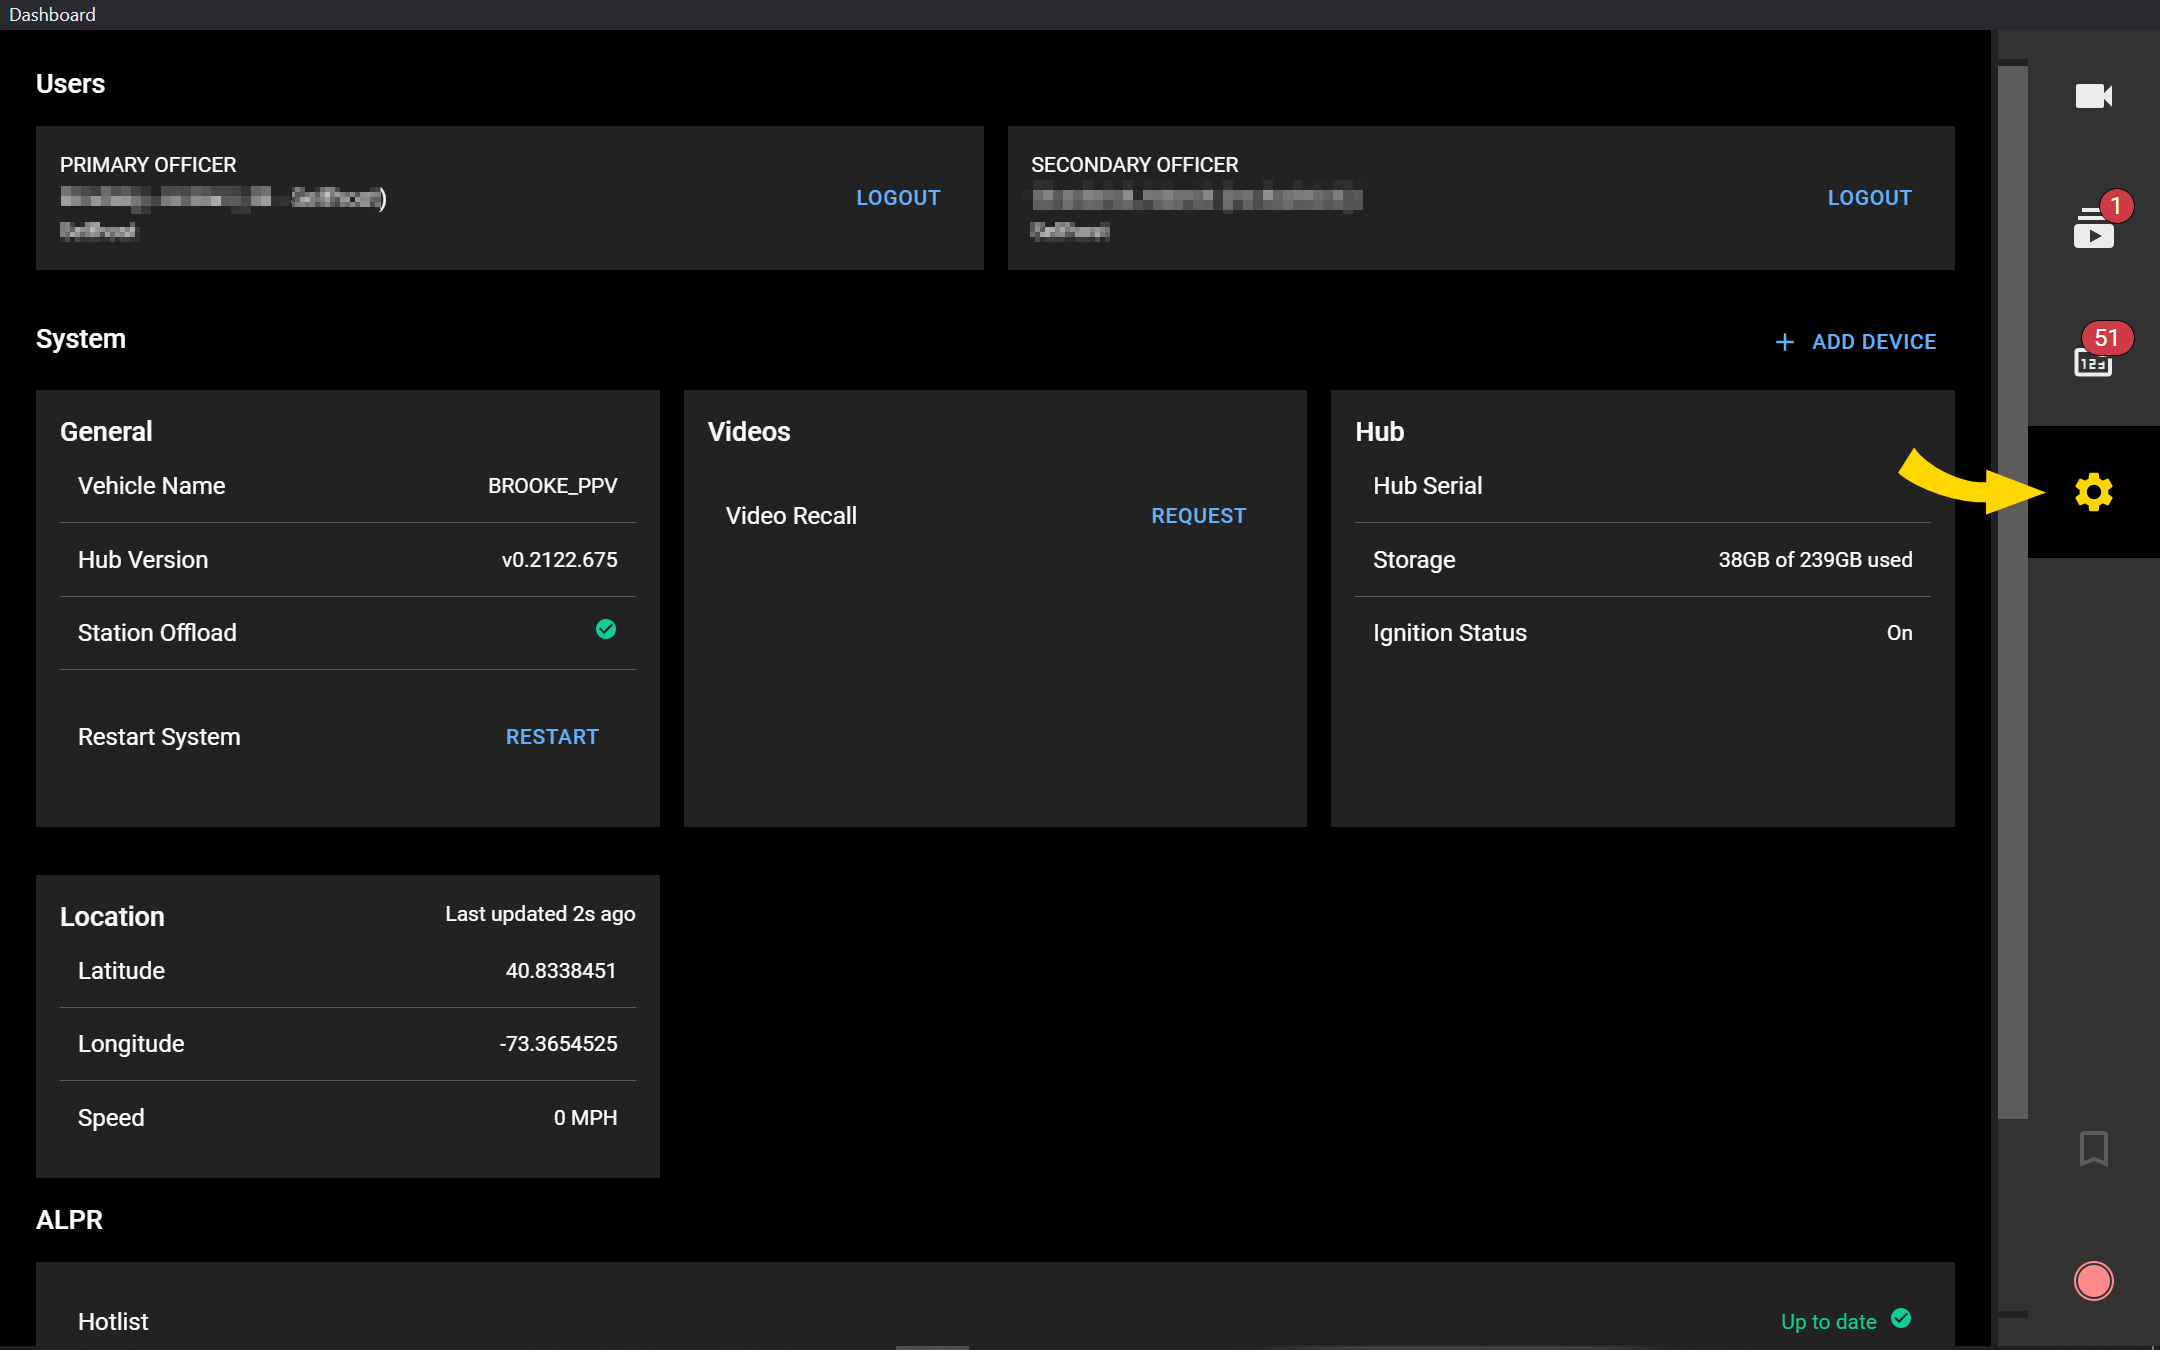This screenshot has height=1350, width=2160.
Task: Select the Dashboard tab
Action: pos(51,14)
